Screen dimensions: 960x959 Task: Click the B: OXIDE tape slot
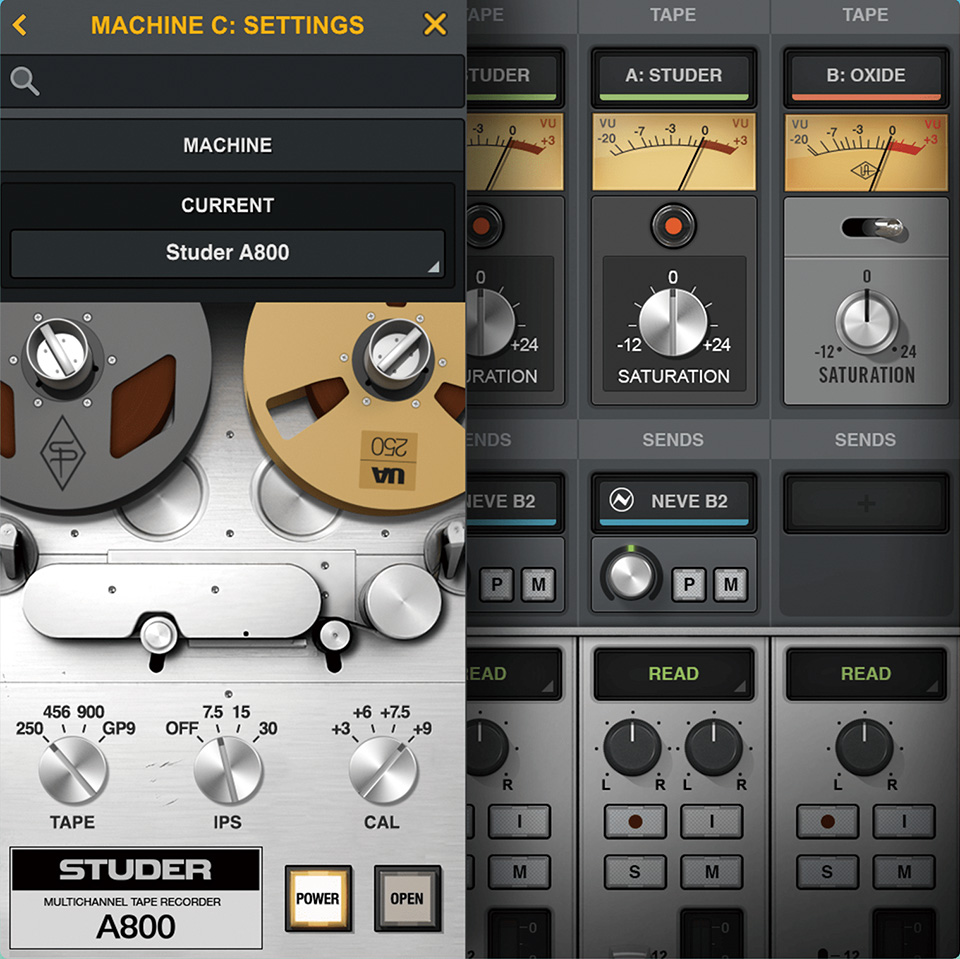866,77
